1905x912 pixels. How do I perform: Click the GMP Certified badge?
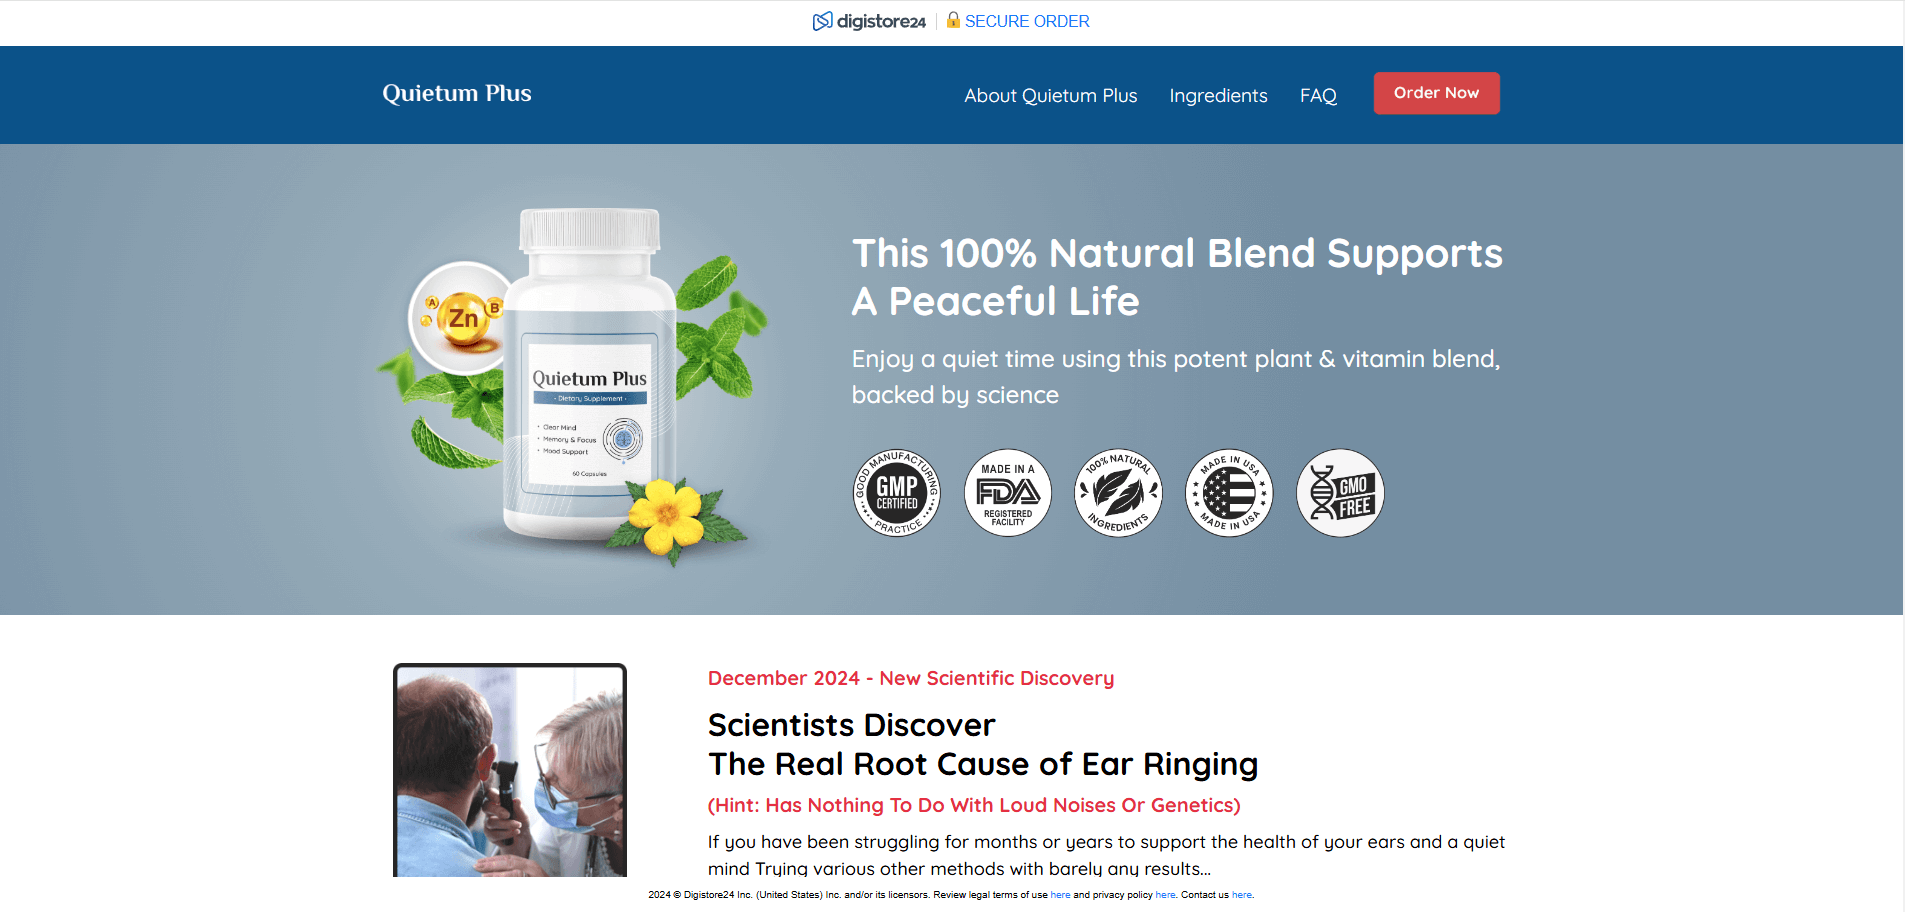click(897, 492)
